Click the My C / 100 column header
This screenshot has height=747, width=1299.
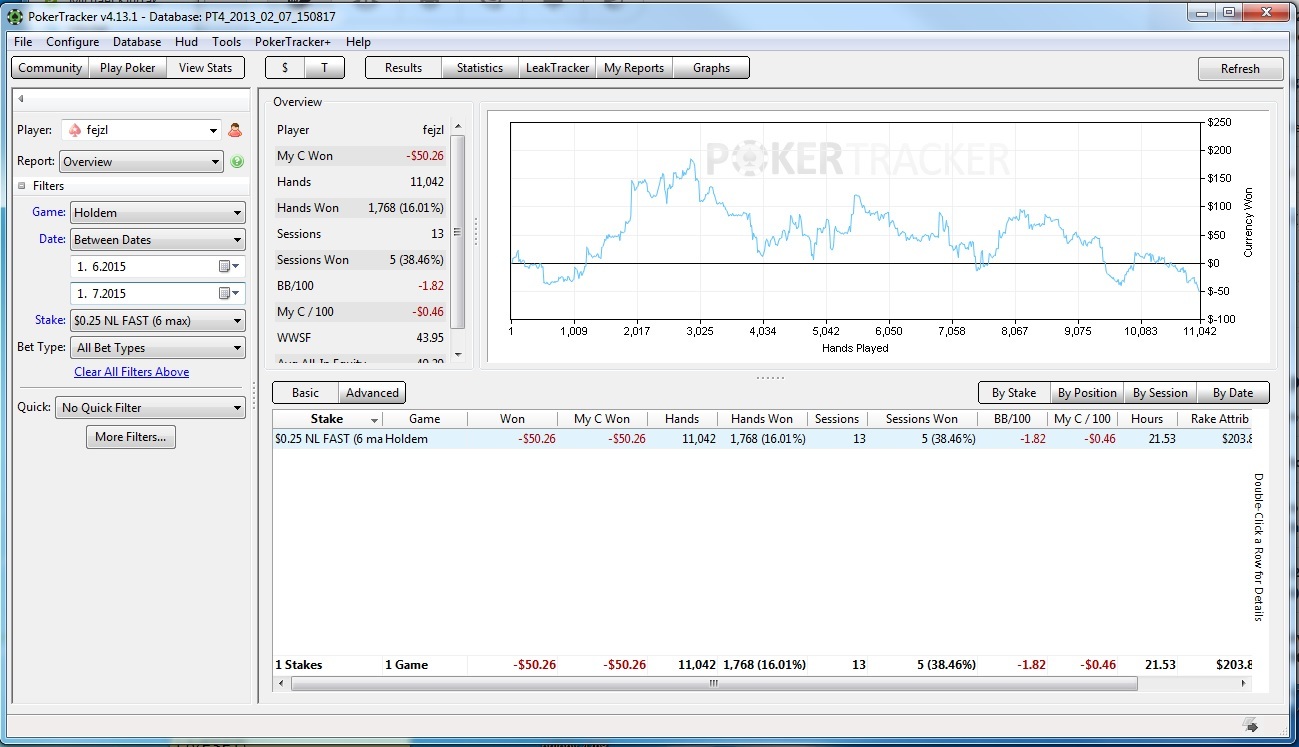tap(1082, 419)
